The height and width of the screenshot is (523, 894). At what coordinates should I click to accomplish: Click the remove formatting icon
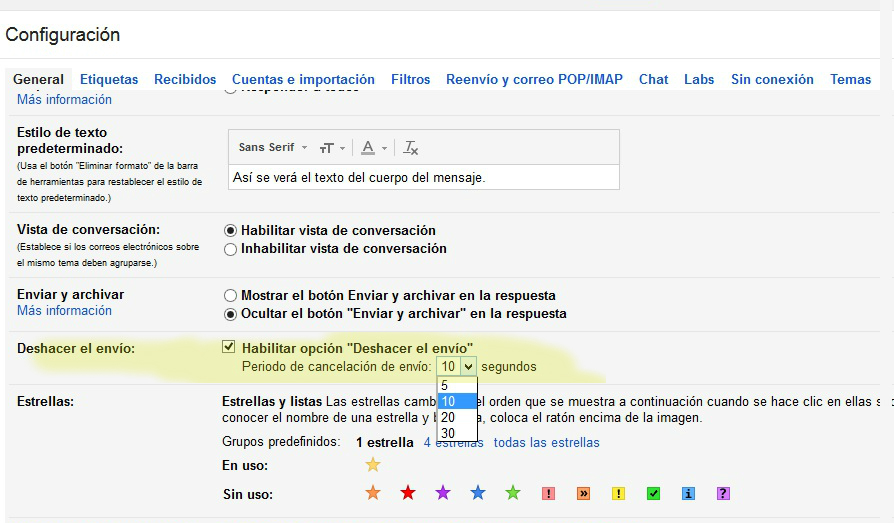tap(411, 148)
